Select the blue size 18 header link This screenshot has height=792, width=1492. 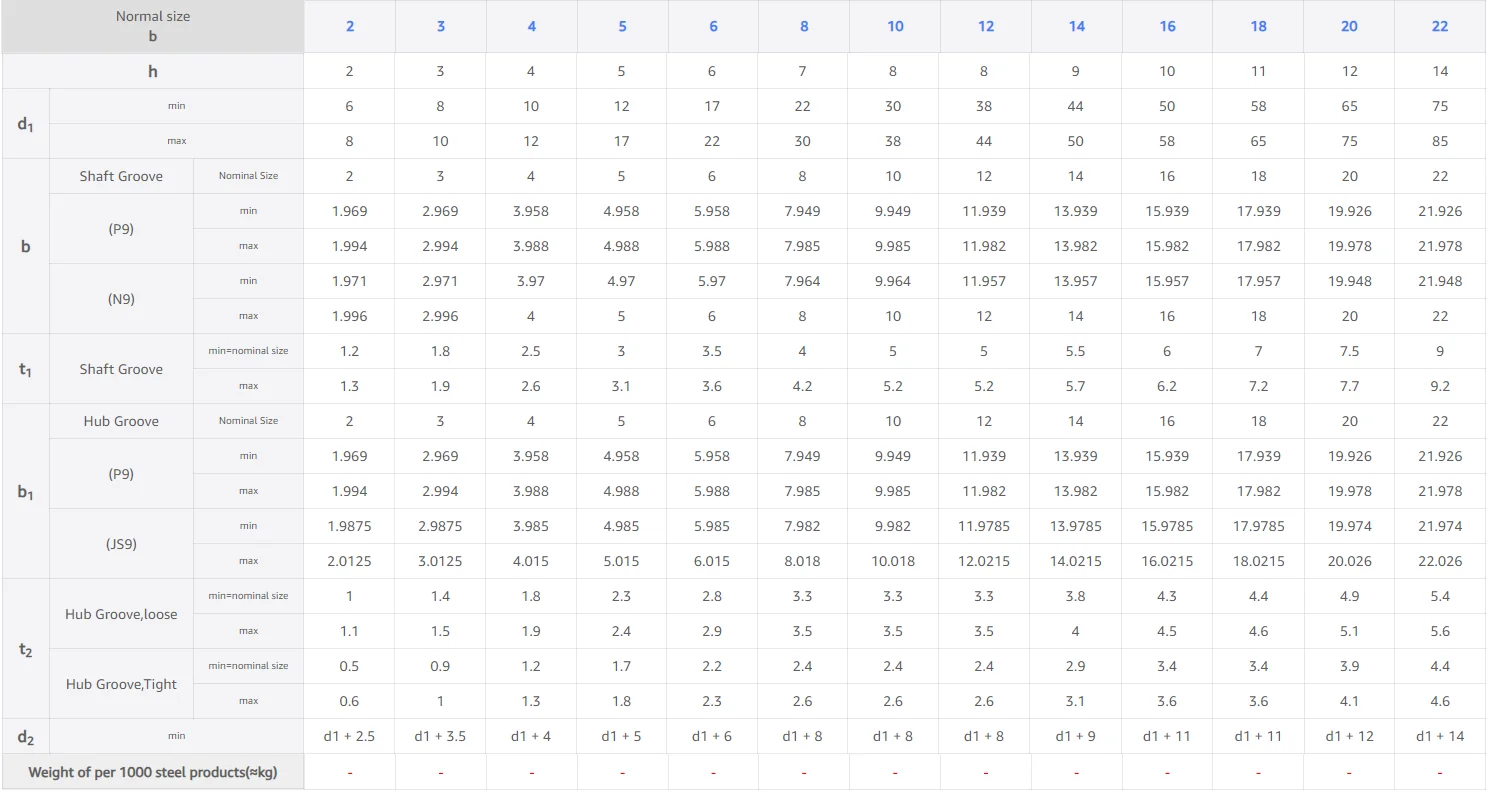click(1258, 26)
